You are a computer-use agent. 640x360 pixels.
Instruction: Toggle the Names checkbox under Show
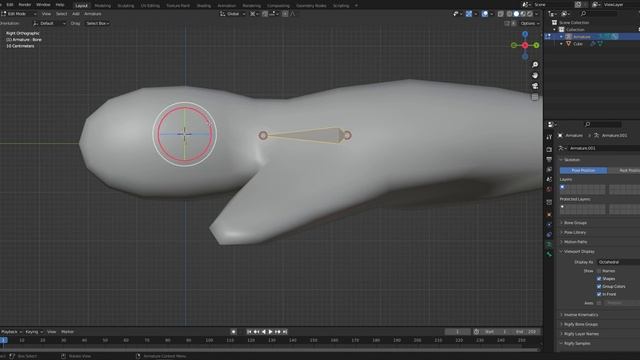(599, 271)
